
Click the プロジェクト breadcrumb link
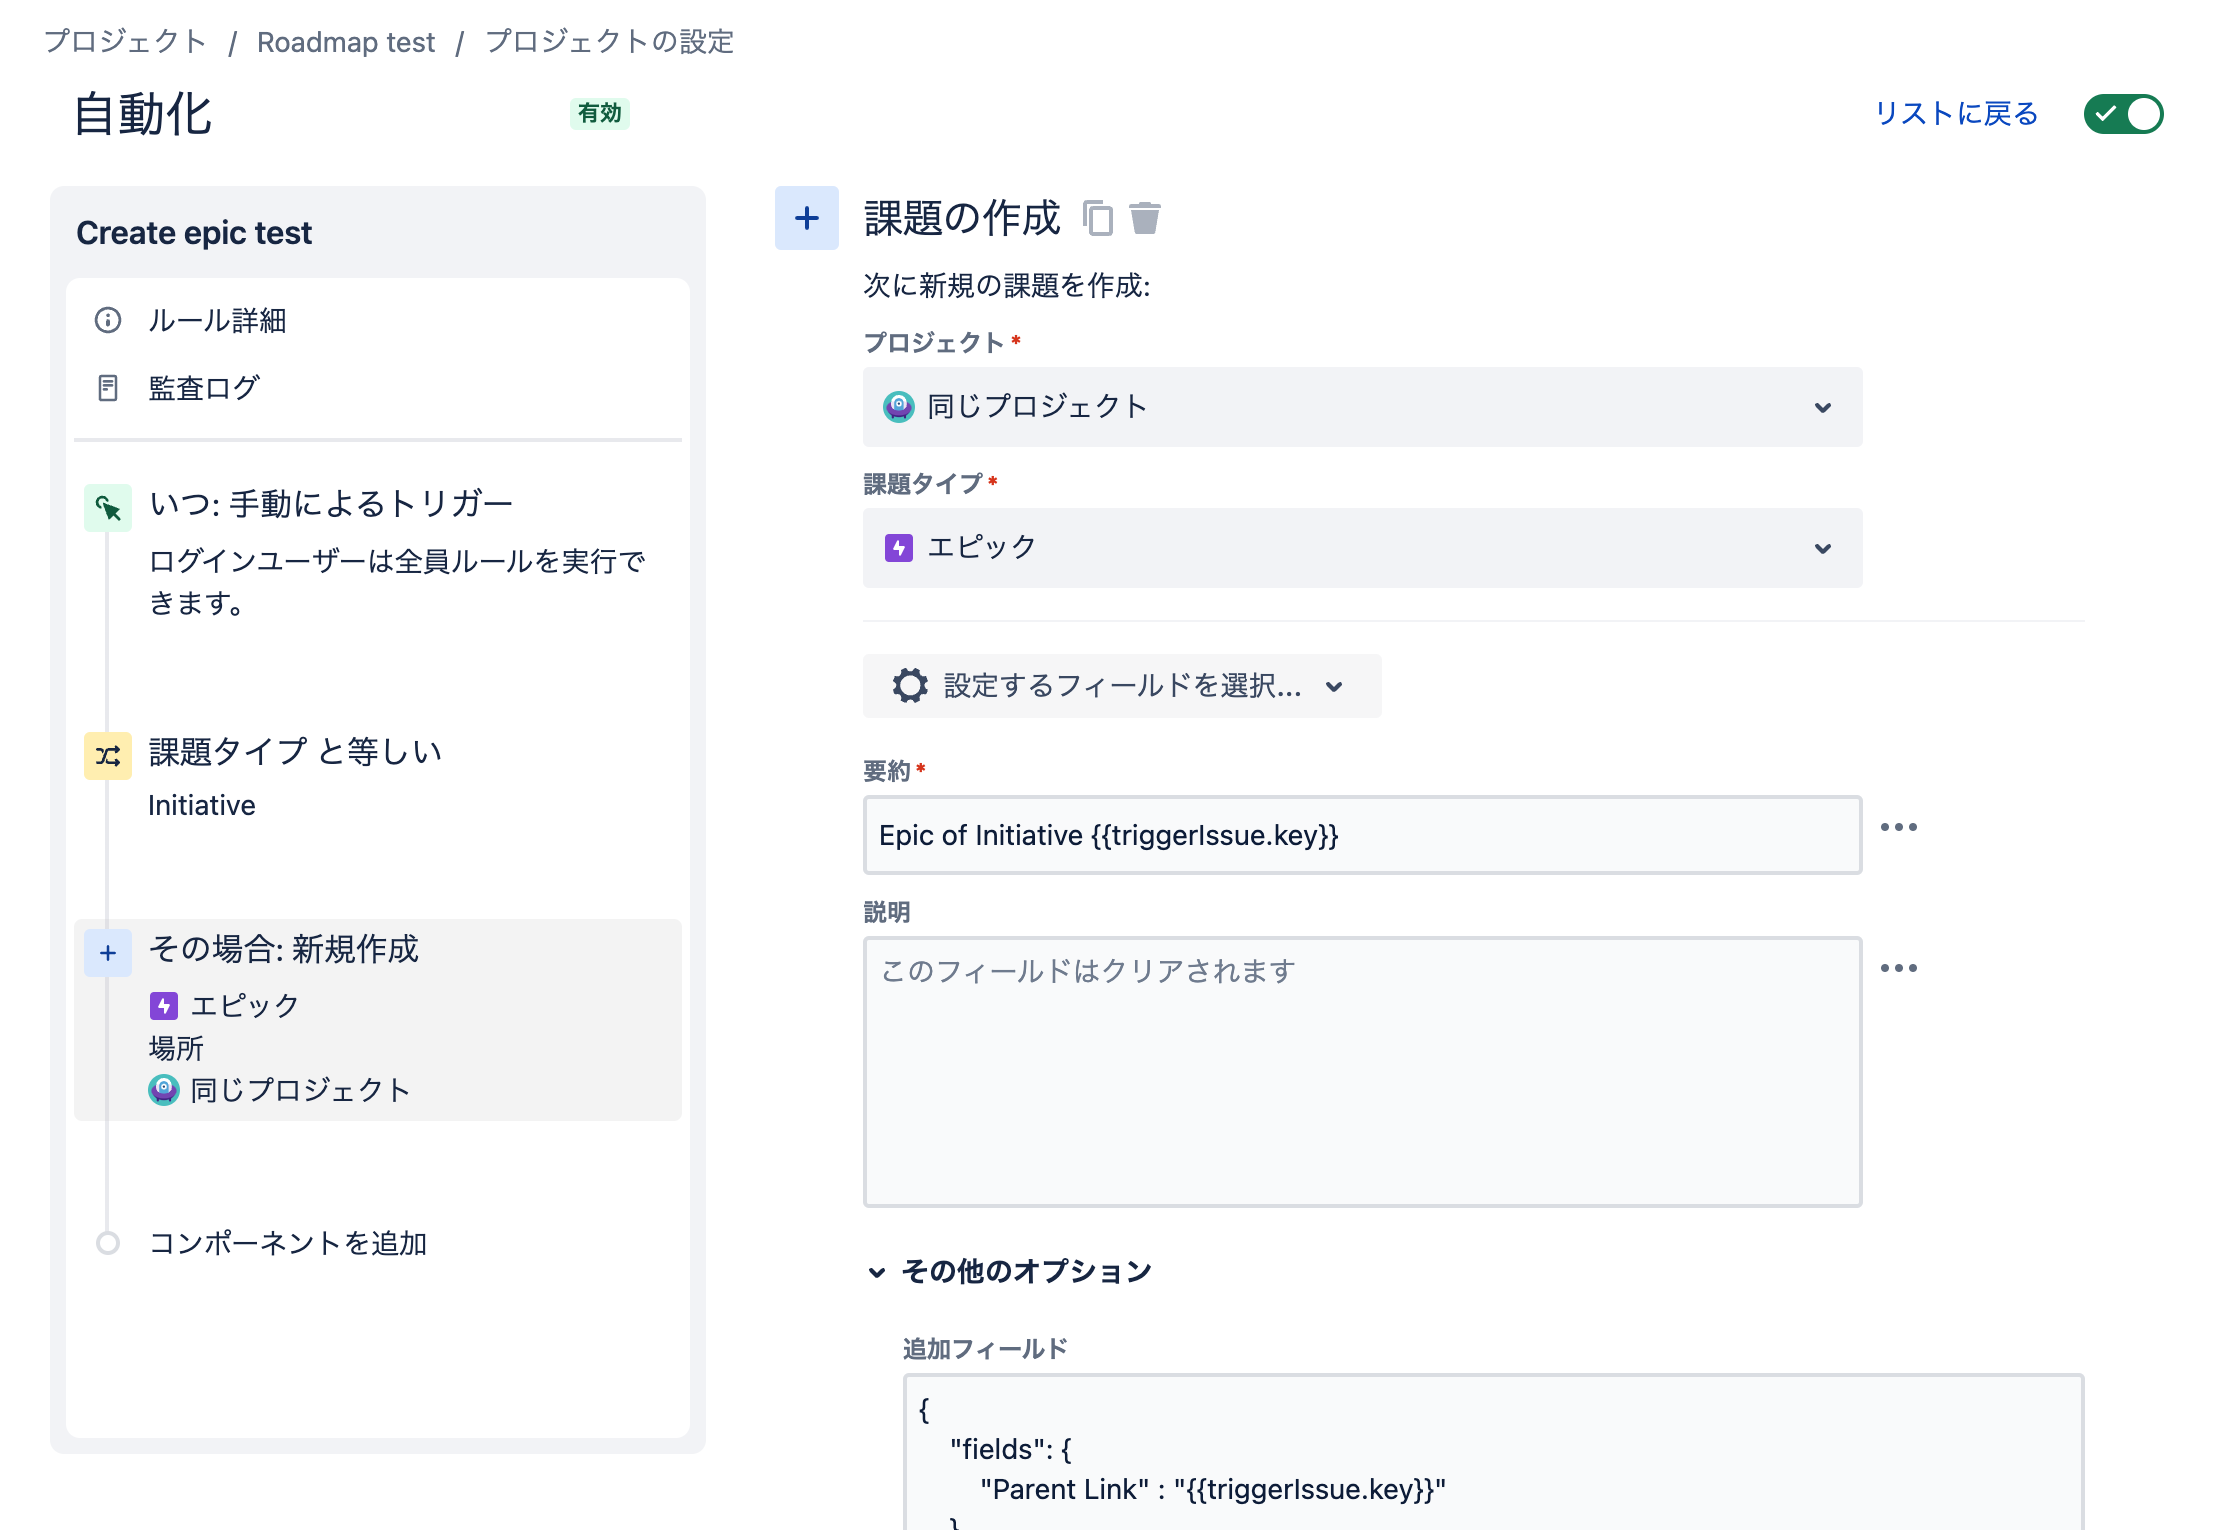tap(126, 41)
